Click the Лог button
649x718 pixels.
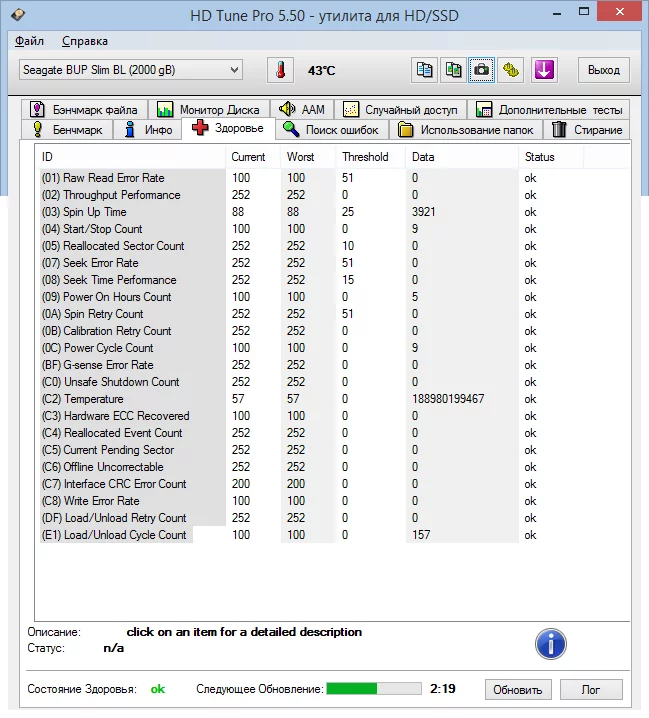point(591,689)
